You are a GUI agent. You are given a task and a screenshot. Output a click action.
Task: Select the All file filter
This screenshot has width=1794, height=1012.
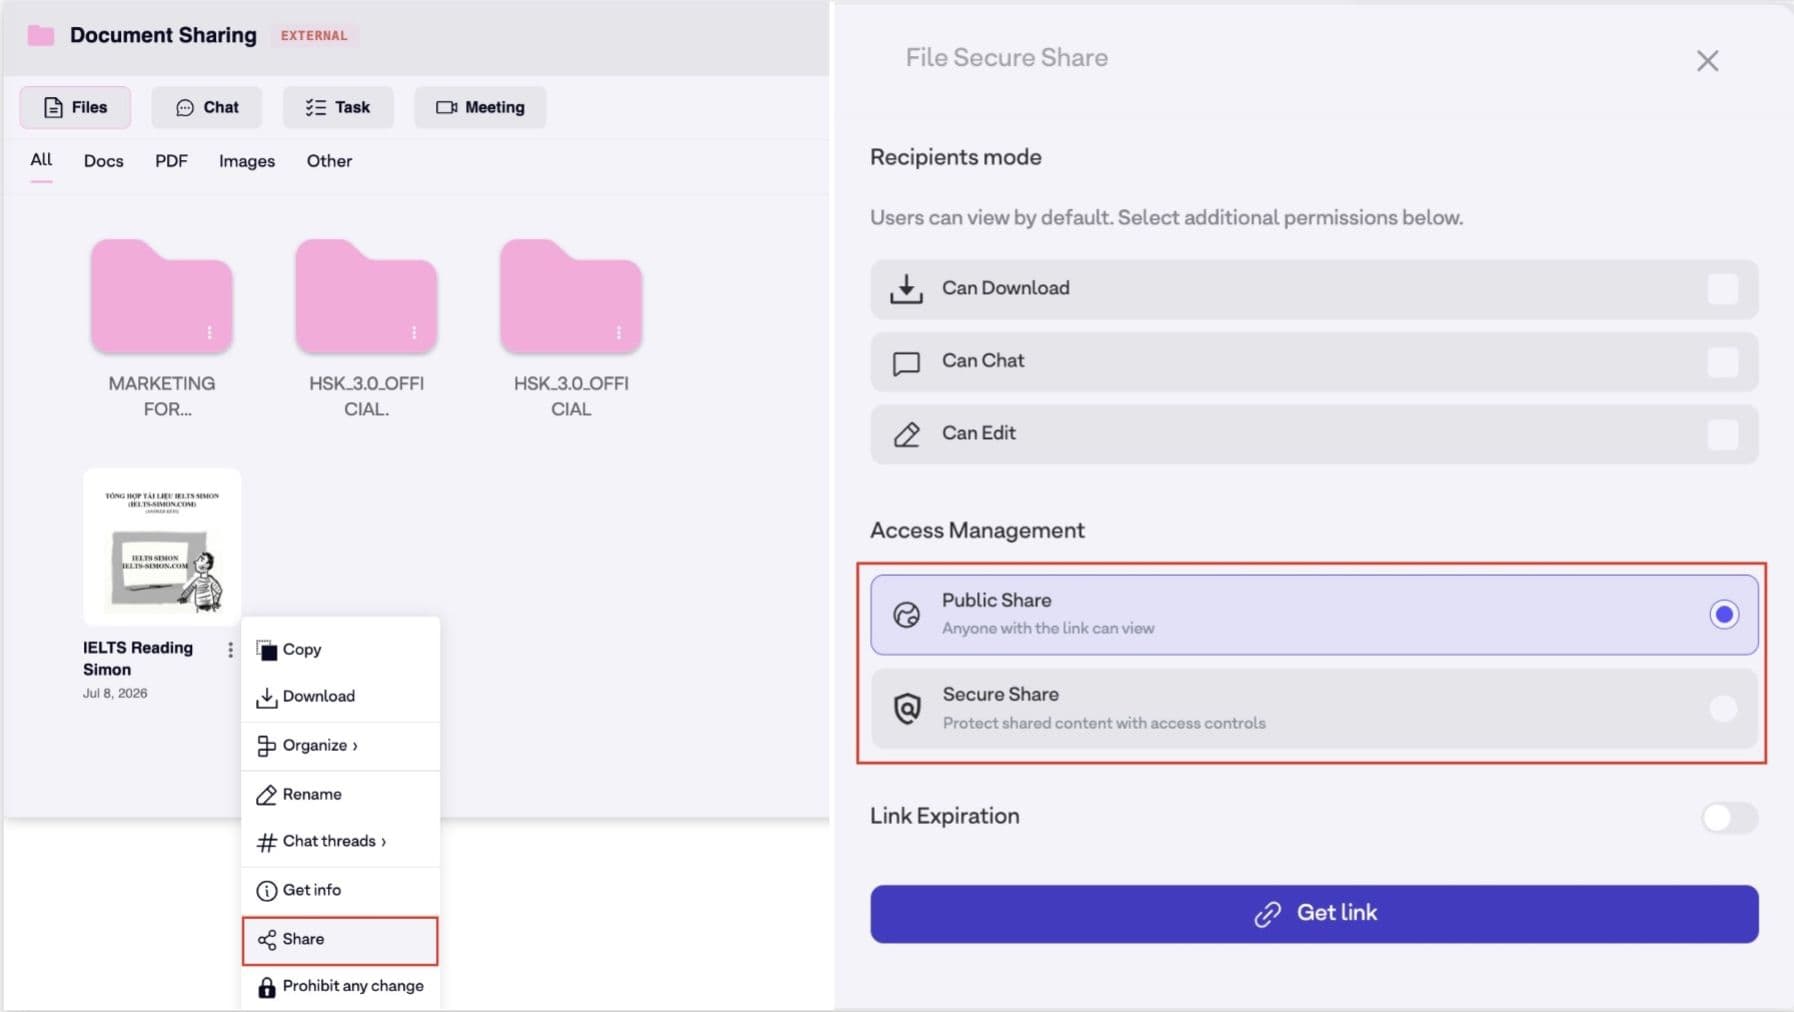point(41,160)
